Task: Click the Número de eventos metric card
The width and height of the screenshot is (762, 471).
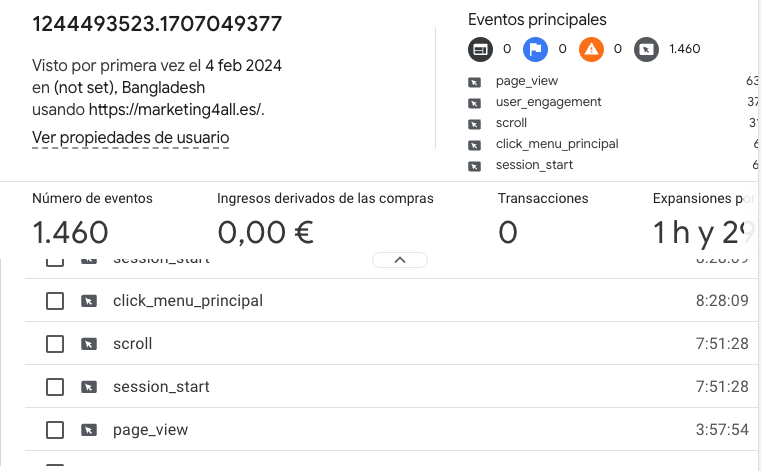Action: (x=92, y=220)
